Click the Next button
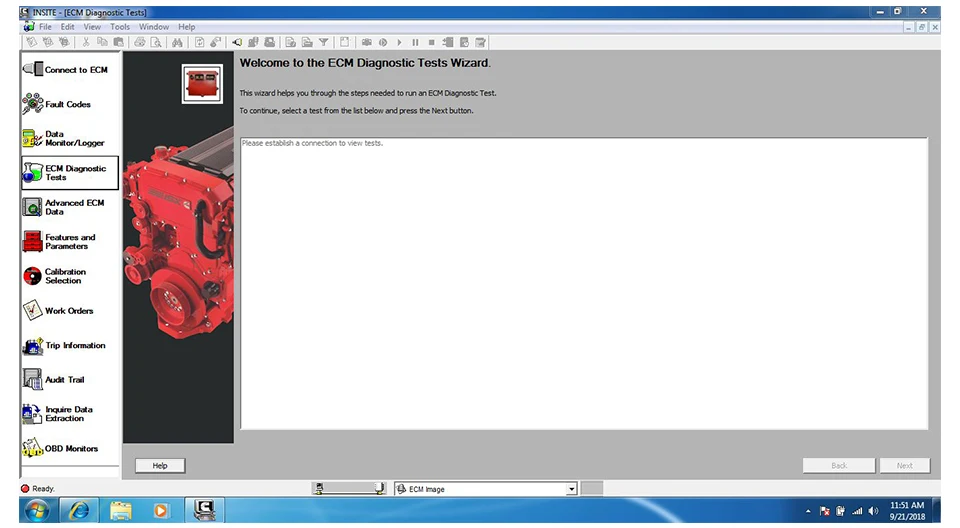 click(x=904, y=466)
